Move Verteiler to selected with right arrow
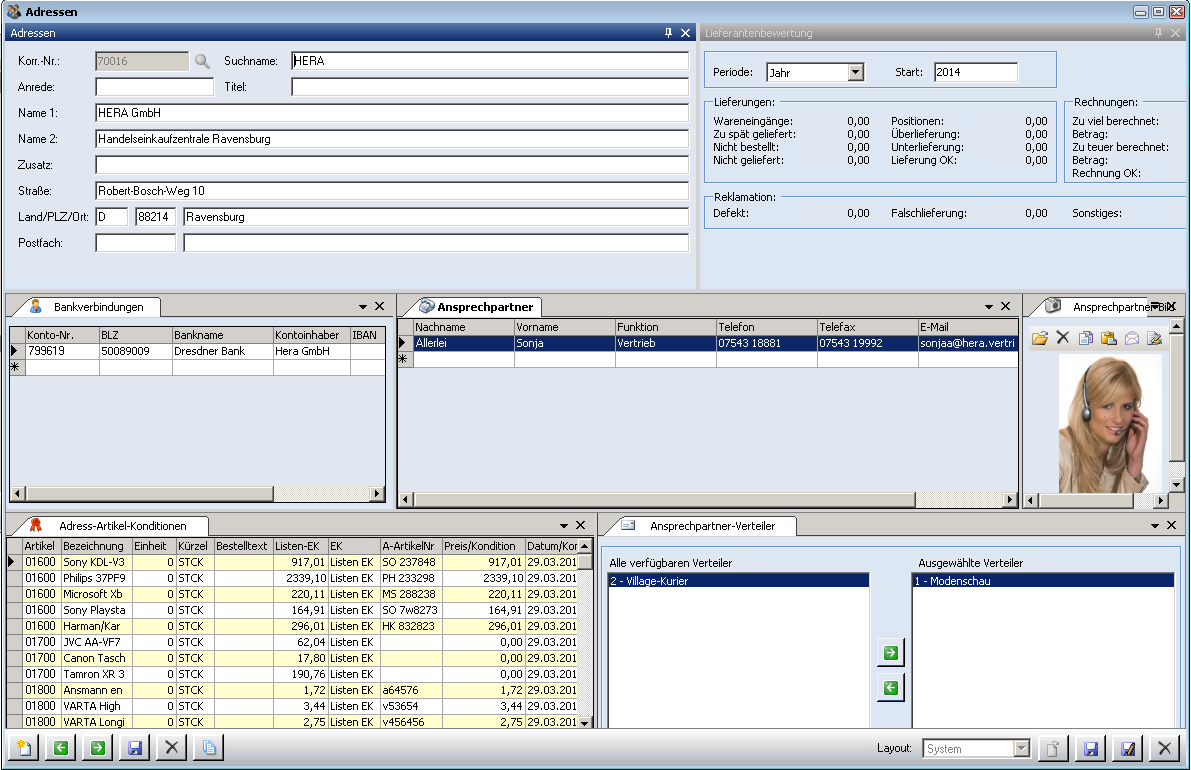Image resolution: width=1191 pixels, height=770 pixels. click(x=890, y=654)
